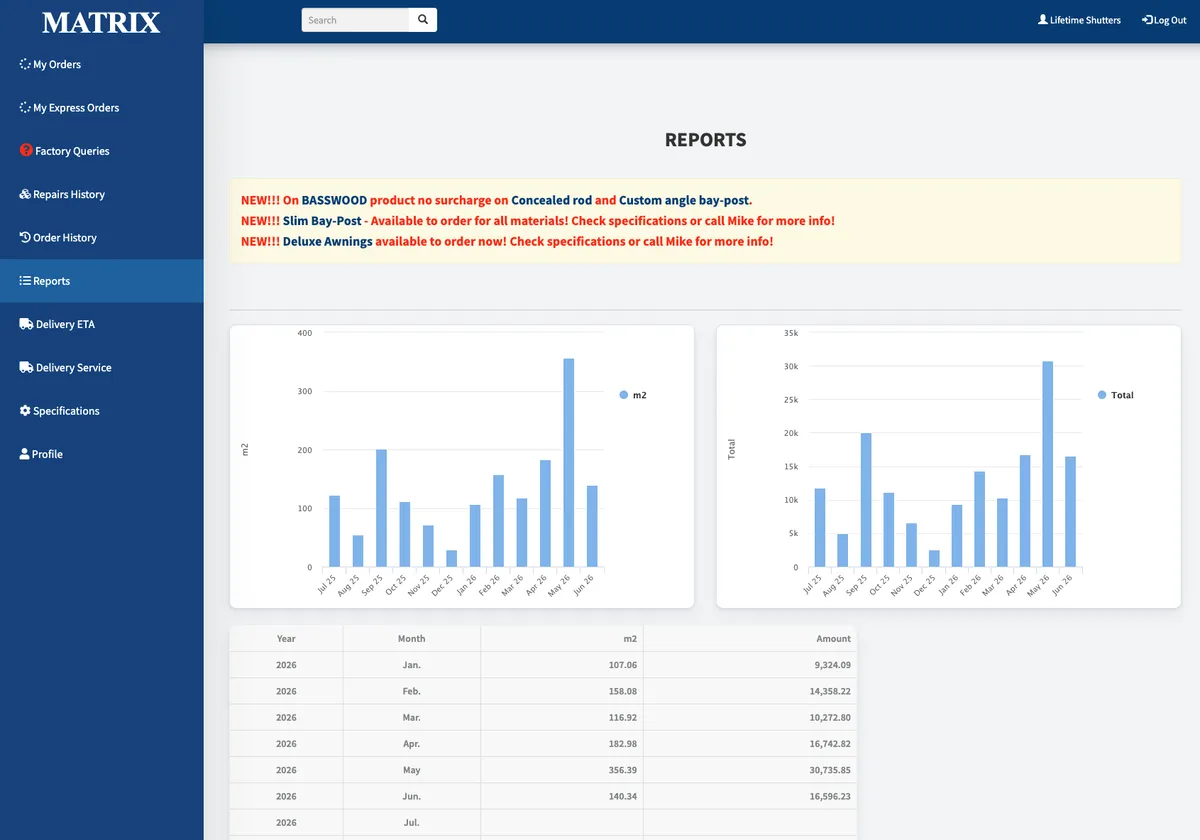Viewport: 1200px width, 840px height.
Task: Toggle the Total legend series
Action: [x=1115, y=395]
